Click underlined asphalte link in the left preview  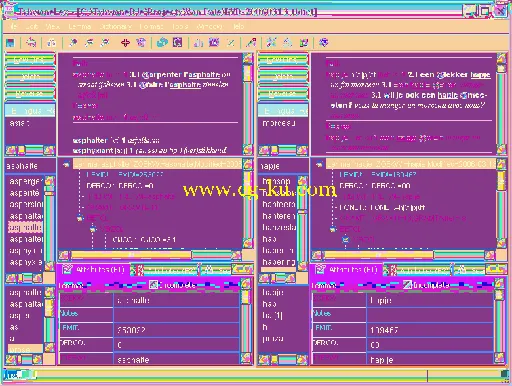pos(204,75)
